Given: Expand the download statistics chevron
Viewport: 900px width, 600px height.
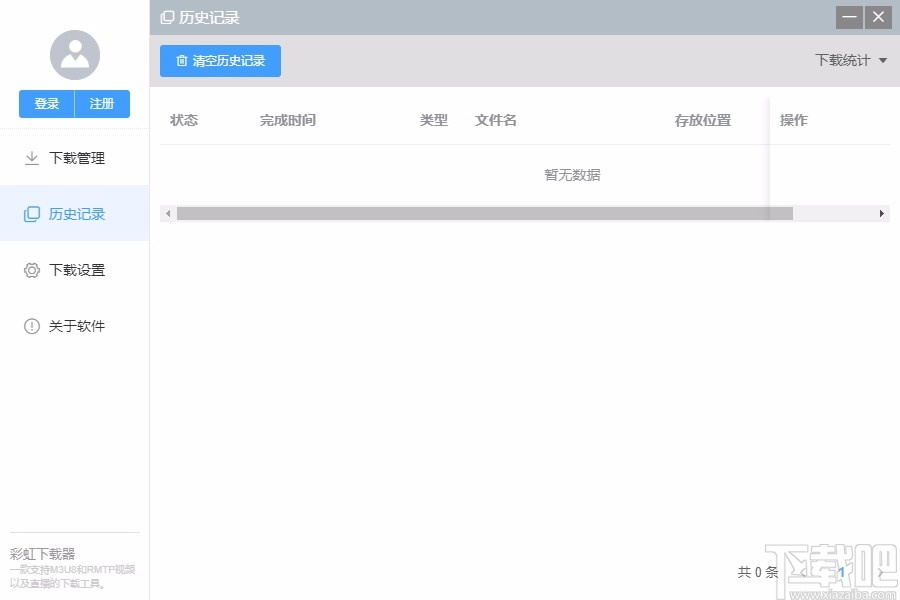Looking at the screenshot, I should [x=882, y=60].
